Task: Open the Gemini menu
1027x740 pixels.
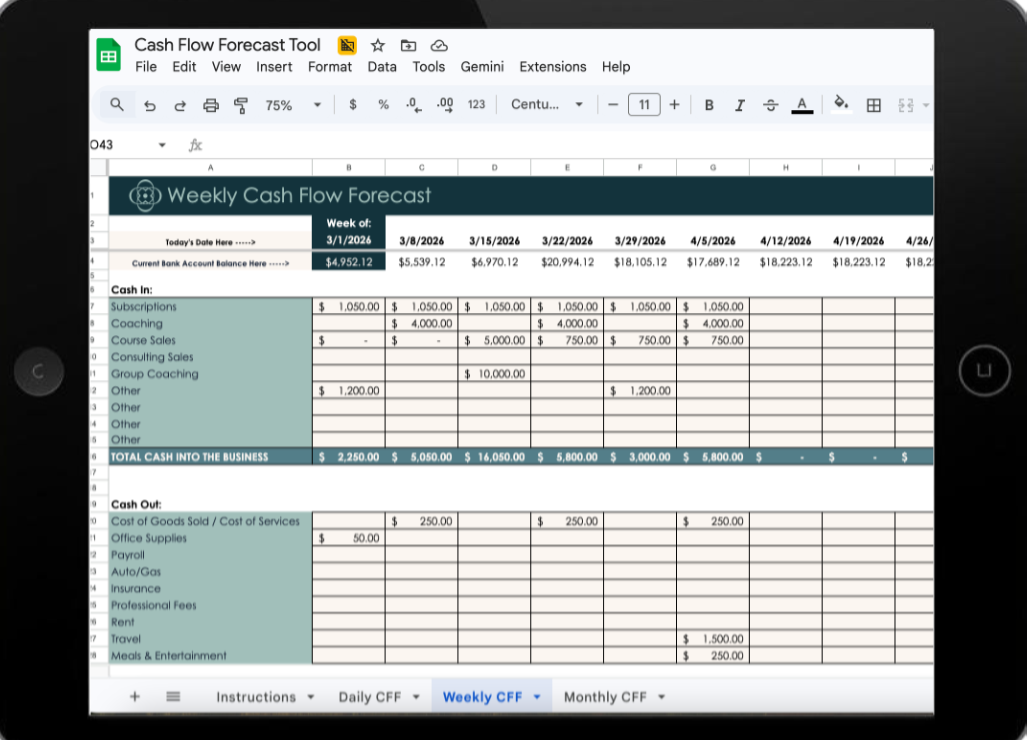Action: point(482,67)
